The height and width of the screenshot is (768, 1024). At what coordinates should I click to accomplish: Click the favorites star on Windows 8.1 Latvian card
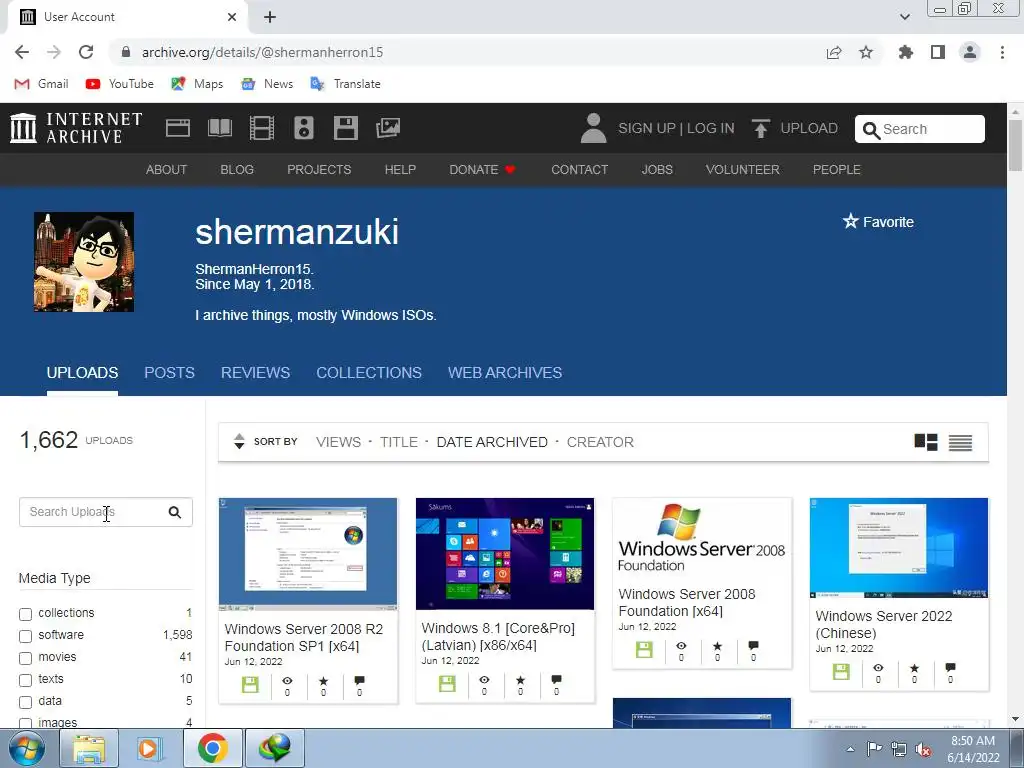pyautogui.click(x=520, y=680)
